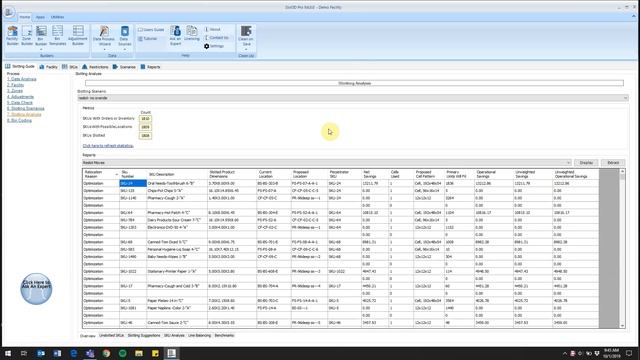Click the report table vertical scrollbar

[622, 249]
